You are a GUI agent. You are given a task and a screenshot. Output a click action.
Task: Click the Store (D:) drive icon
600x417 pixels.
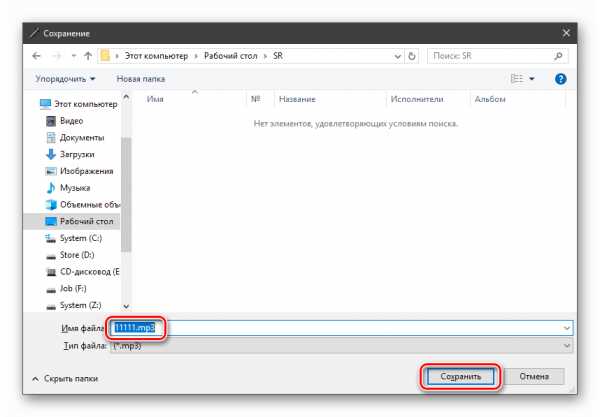tap(51, 256)
